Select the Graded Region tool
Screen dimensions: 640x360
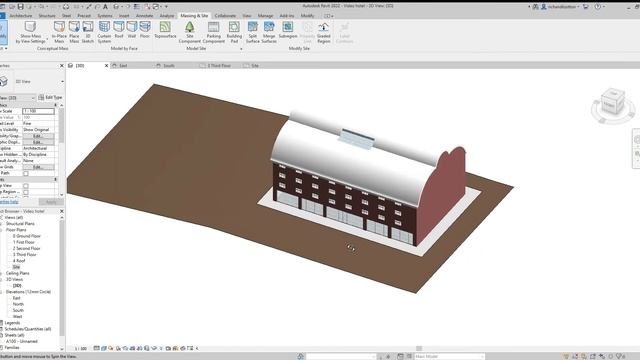tap(324, 32)
